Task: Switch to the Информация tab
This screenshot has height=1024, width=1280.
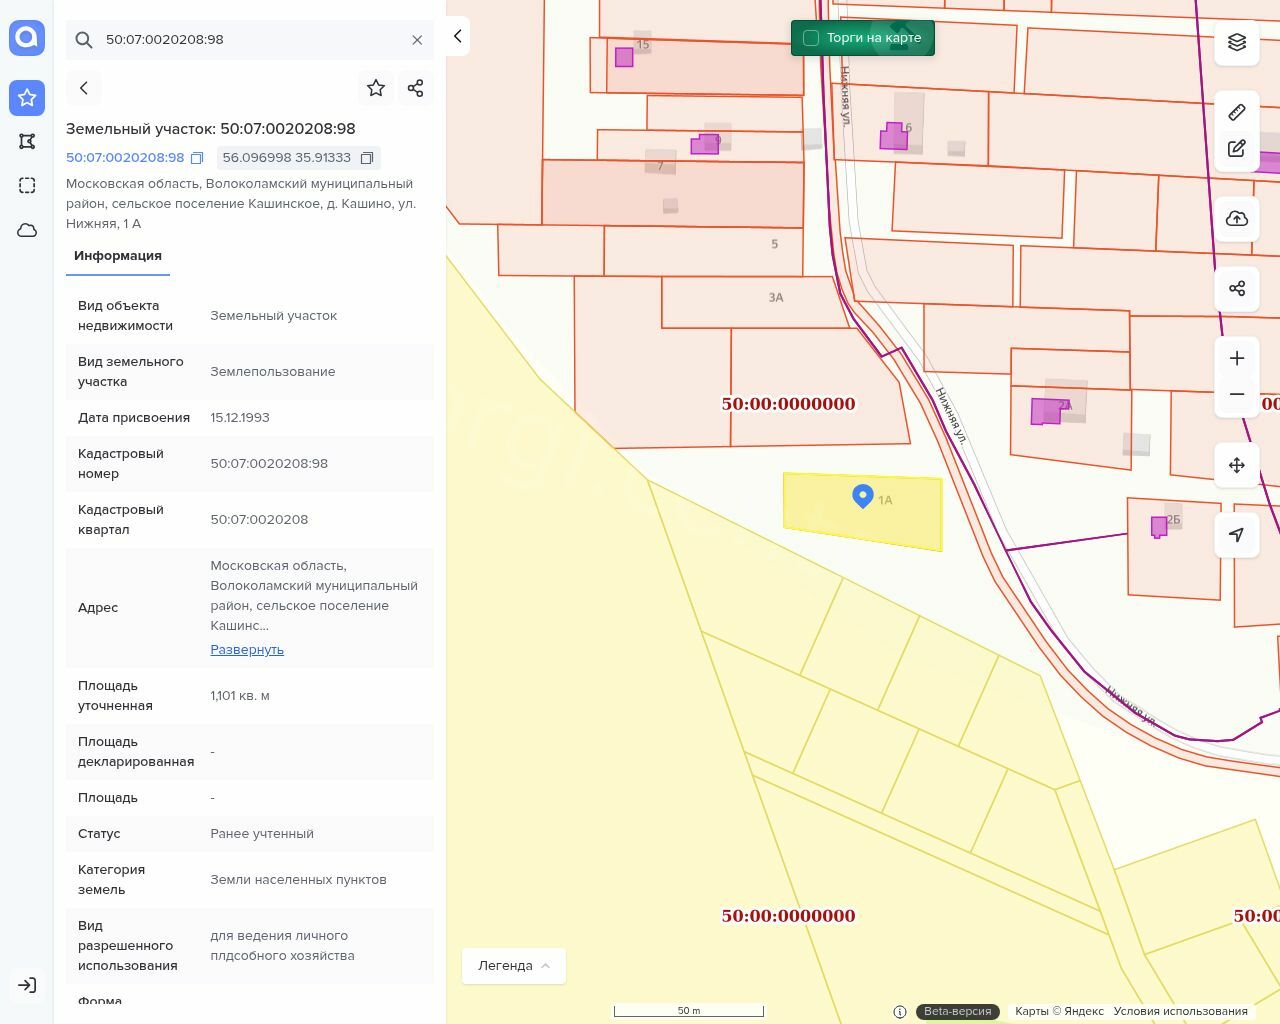Action: [x=118, y=256]
